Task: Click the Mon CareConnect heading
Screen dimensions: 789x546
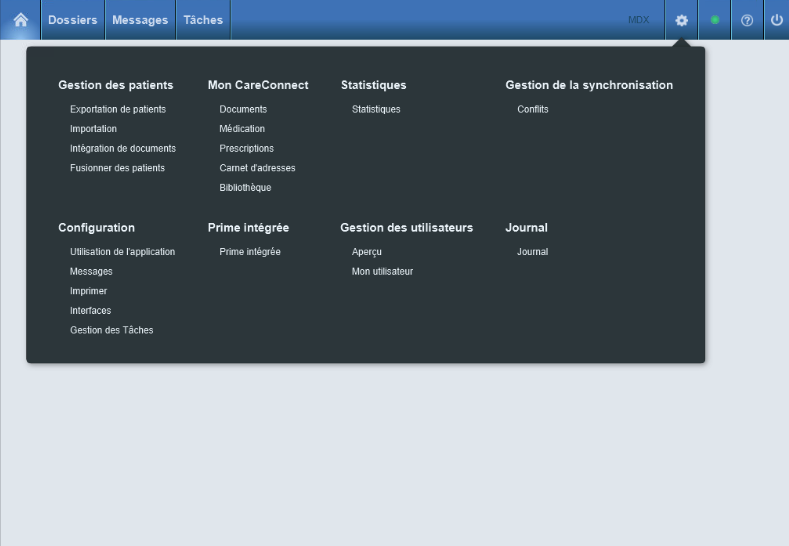Action: [258, 85]
